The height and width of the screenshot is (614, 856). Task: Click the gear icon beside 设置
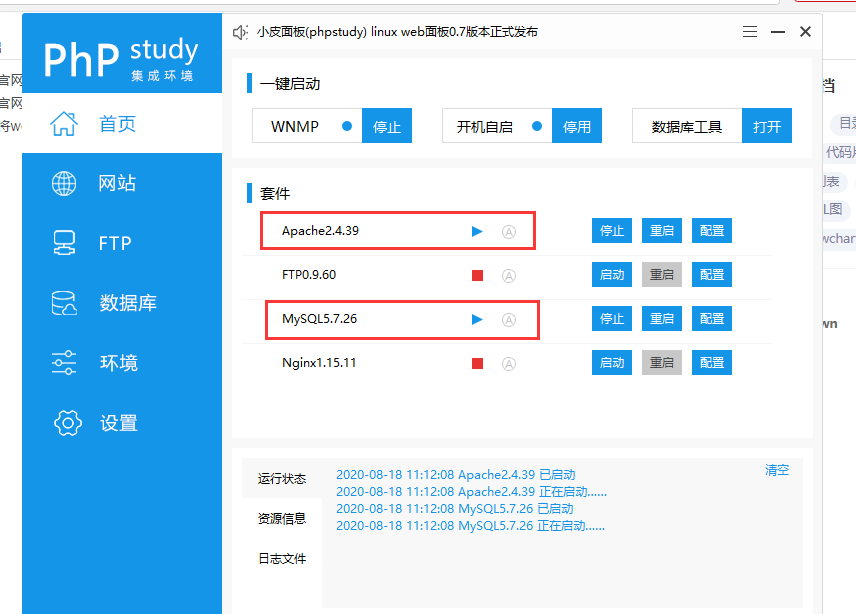tap(68, 423)
